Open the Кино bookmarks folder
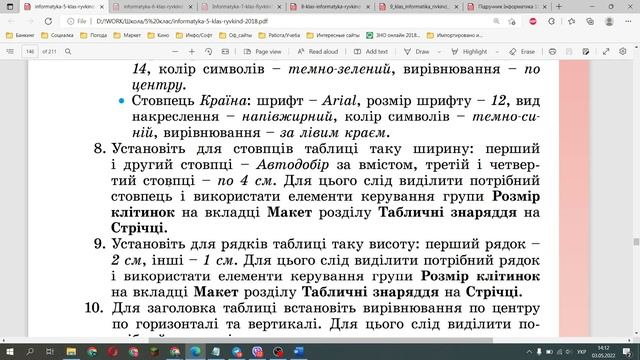This screenshot has height=360, width=640. [159, 36]
